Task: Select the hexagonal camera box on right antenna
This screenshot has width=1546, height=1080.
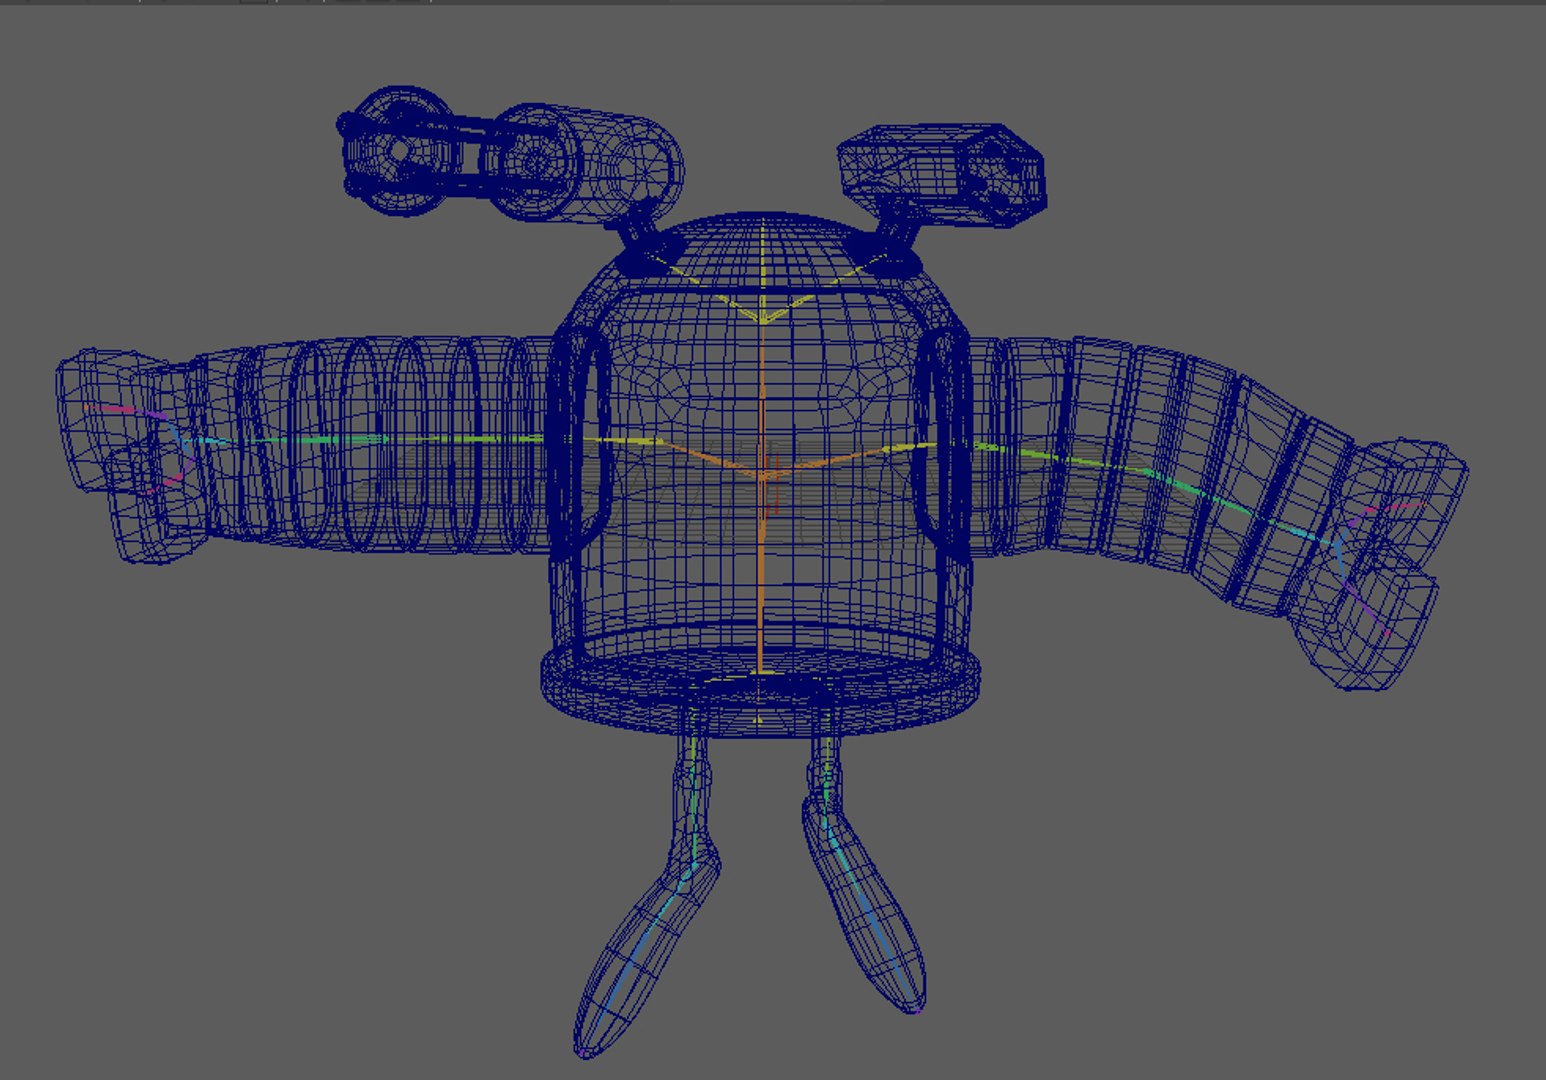Action: (940, 177)
